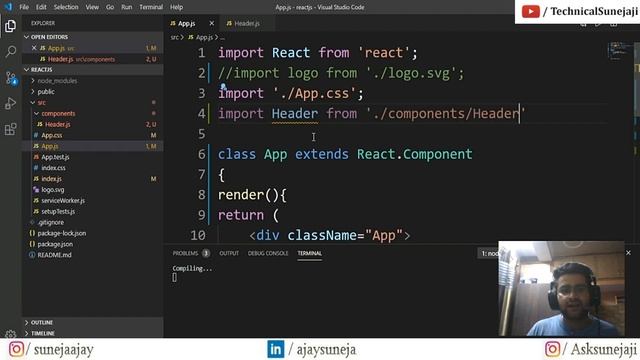Open App.test.js file
The height and width of the screenshot is (360, 640).
tap(93, 157)
